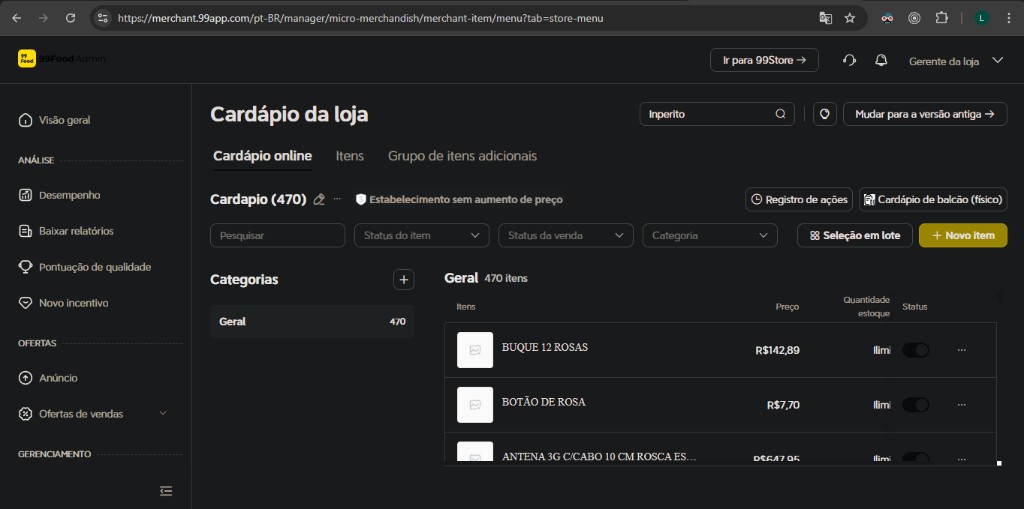The image size is (1024, 509).
Task: Collapse the sidebar with the bottom menu icon
Action: click(166, 491)
